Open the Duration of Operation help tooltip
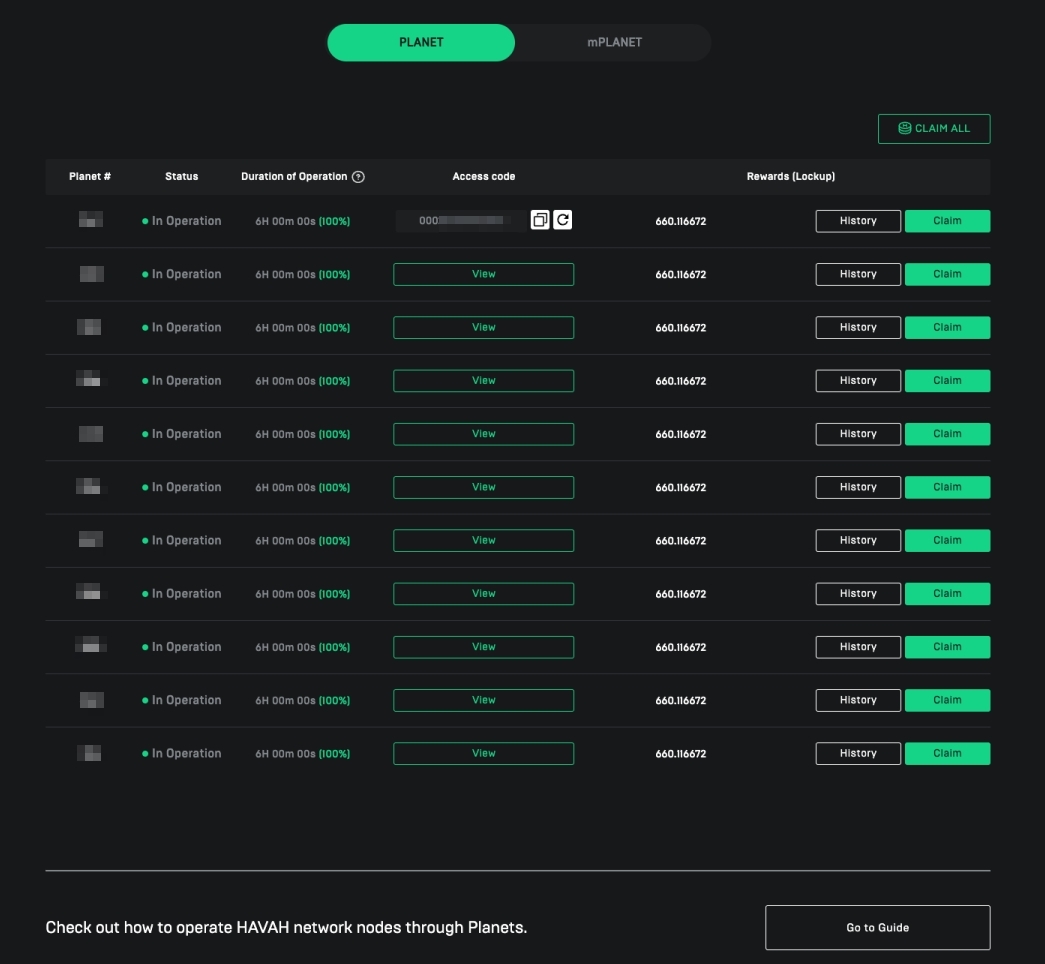Viewport: 1045px width, 964px height. click(x=359, y=177)
